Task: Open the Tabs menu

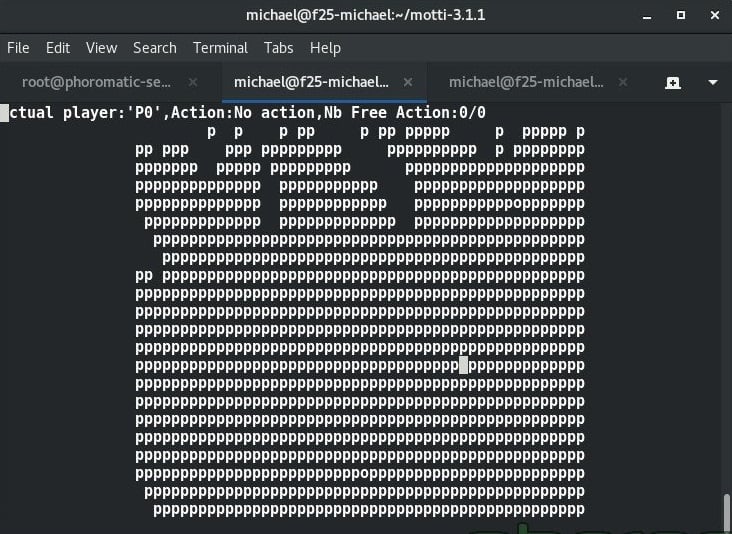Action: coord(279,47)
